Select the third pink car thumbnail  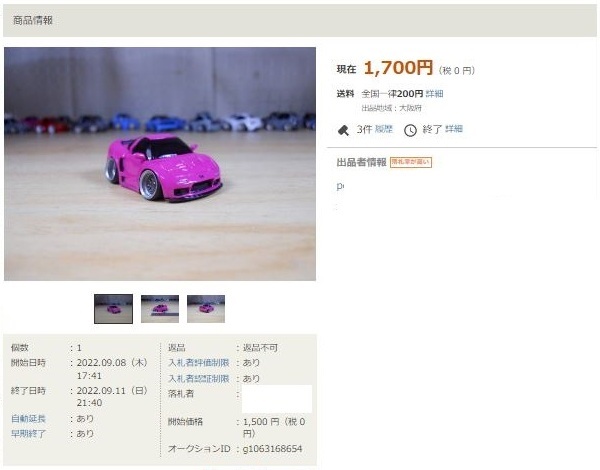point(206,309)
